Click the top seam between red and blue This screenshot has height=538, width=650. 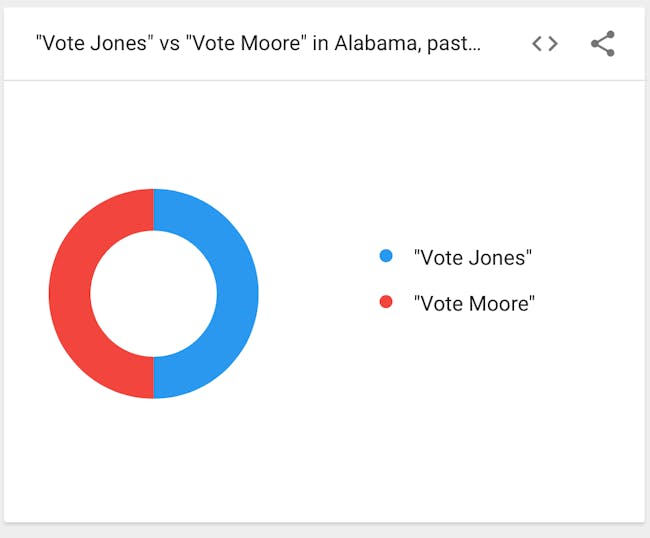153,210
